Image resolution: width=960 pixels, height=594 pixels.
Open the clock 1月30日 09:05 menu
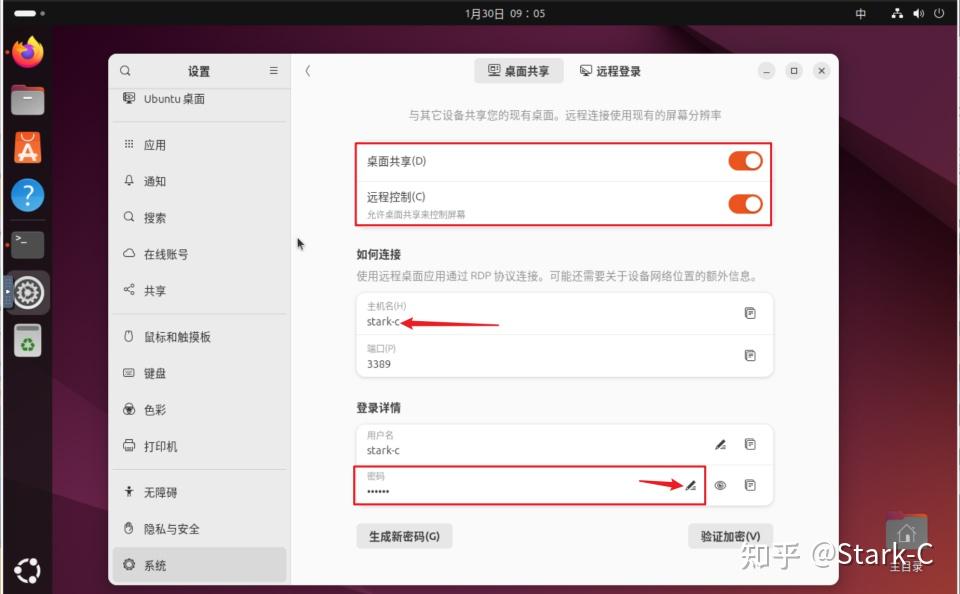point(505,13)
